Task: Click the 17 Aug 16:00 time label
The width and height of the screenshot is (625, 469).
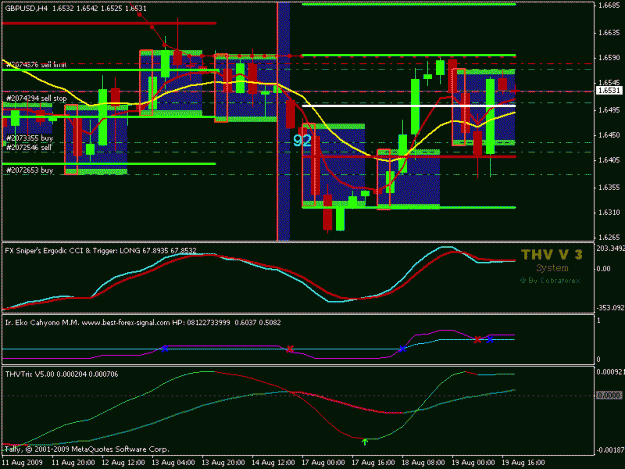Action: point(373,463)
